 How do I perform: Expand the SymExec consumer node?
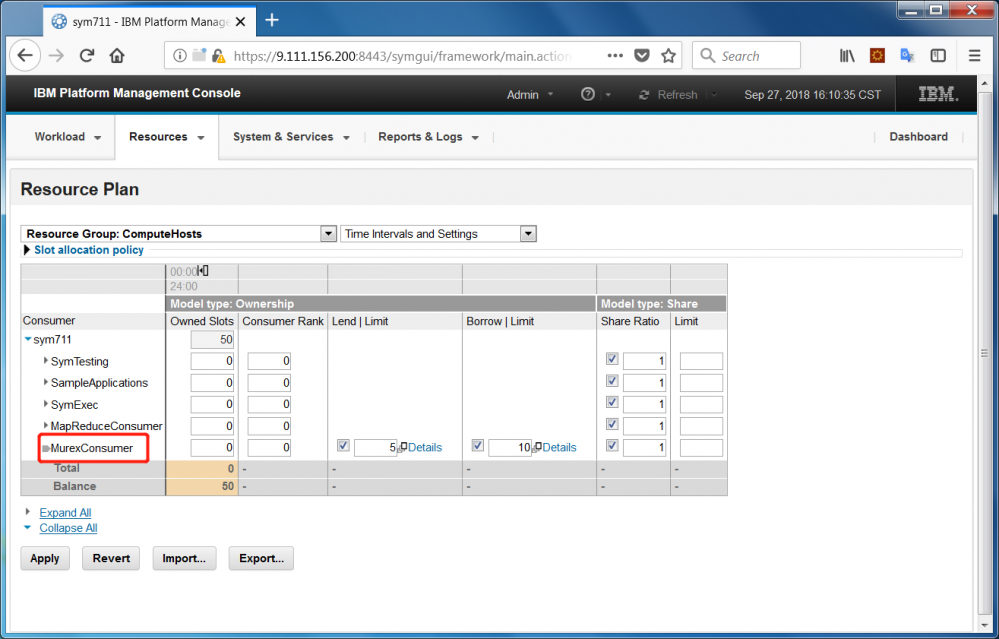click(46, 404)
